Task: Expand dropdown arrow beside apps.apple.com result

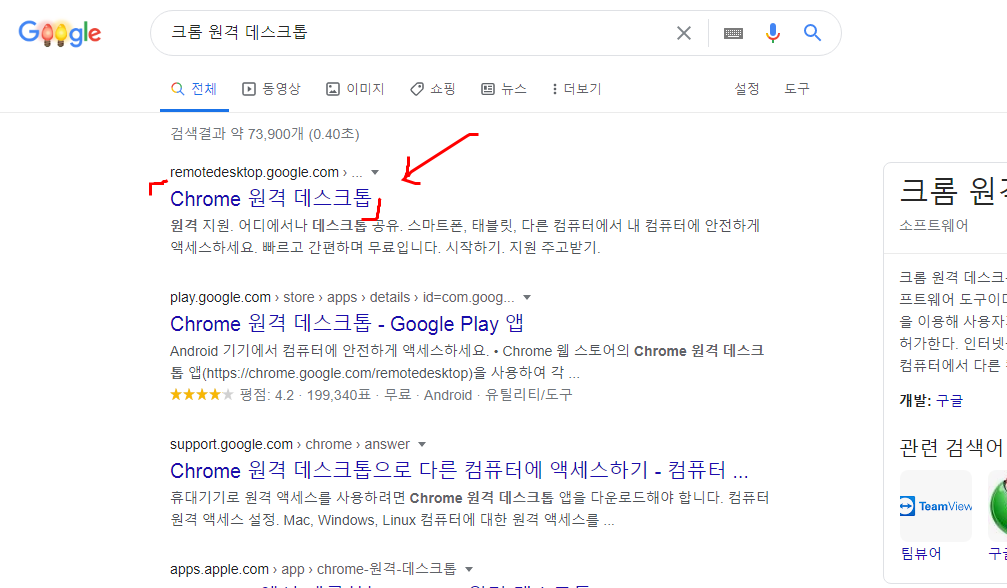Action: 469,569
